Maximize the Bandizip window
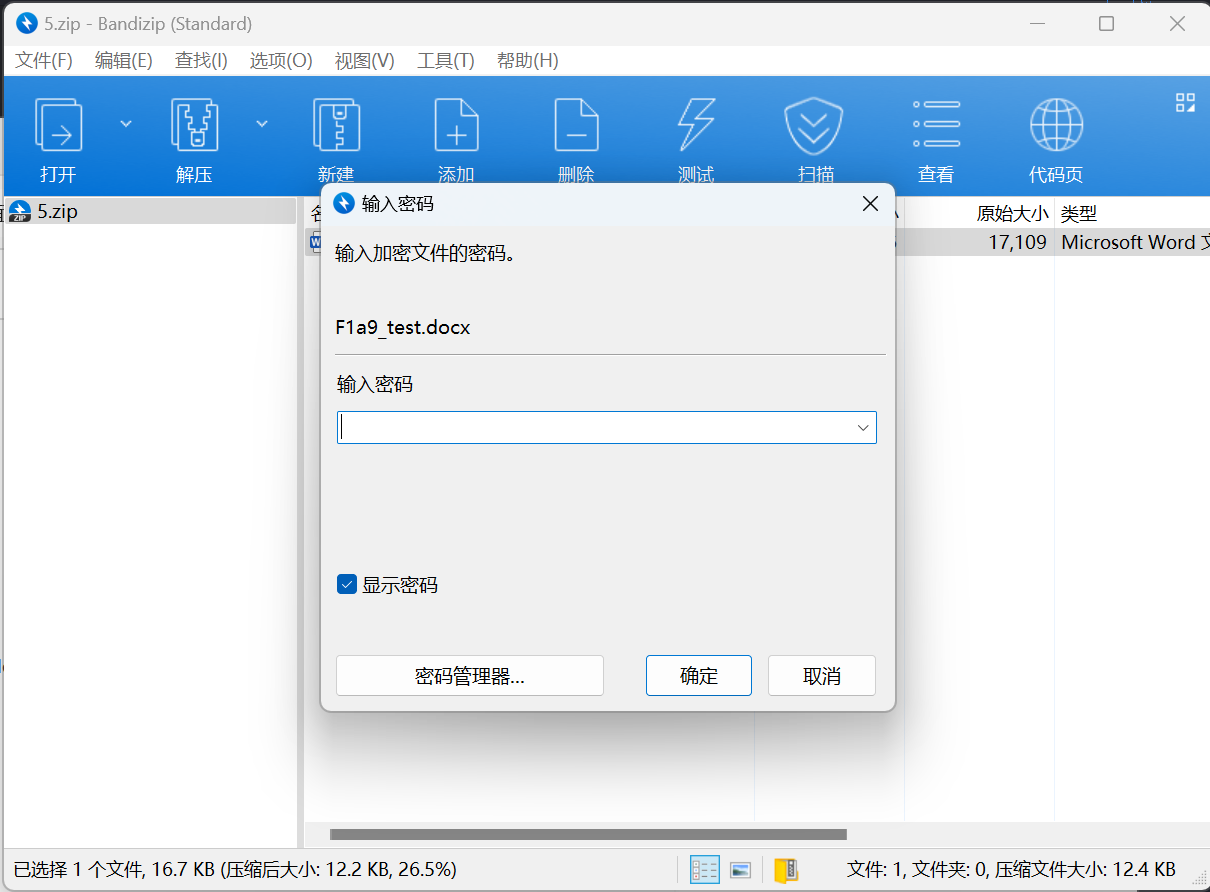1210x892 pixels. [1106, 23]
